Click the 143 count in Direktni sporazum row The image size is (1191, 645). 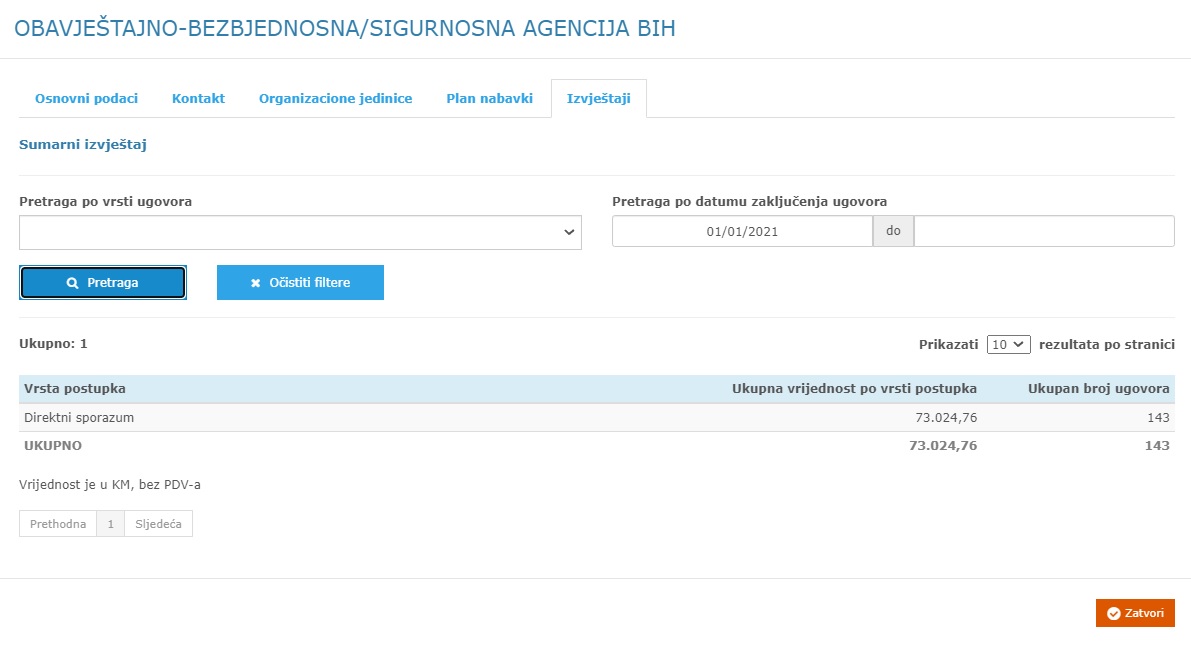[x=1158, y=417]
